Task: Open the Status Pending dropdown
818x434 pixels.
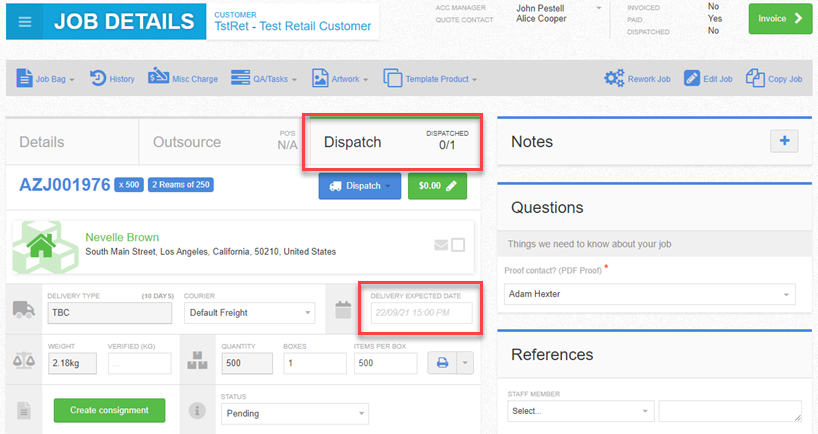Action: (295, 414)
